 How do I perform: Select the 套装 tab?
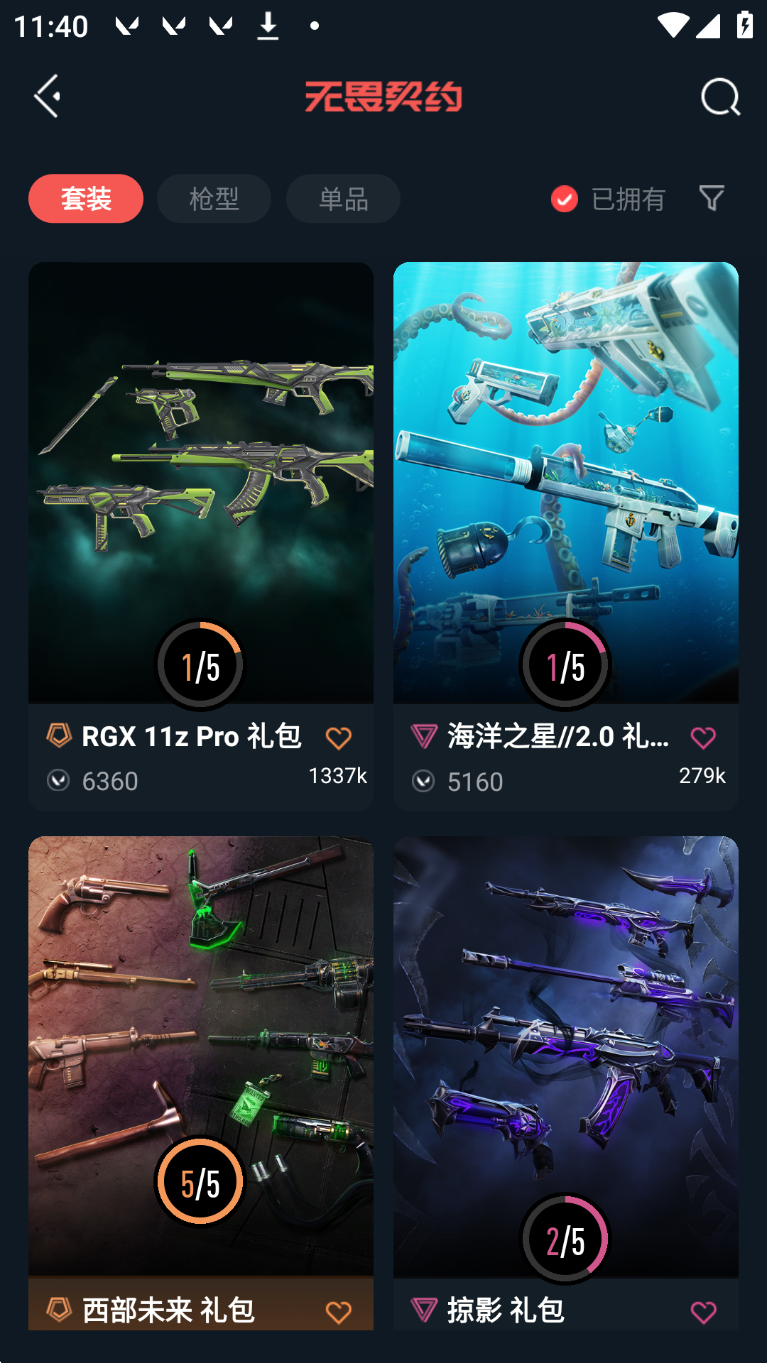coord(86,198)
